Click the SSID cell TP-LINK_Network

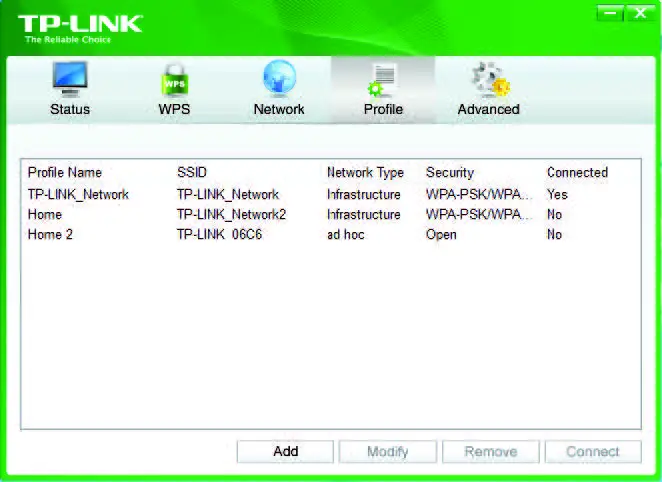tap(228, 194)
